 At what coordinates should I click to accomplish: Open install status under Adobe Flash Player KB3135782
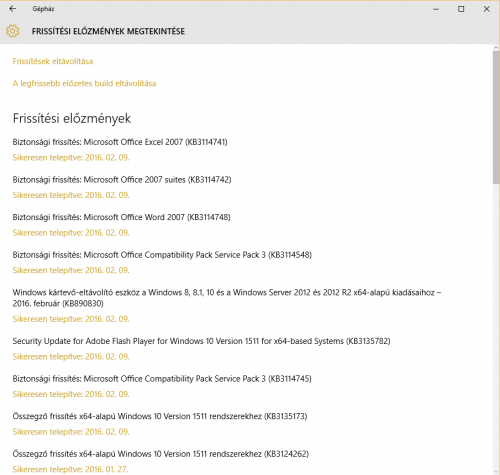(x=71, y=357)
